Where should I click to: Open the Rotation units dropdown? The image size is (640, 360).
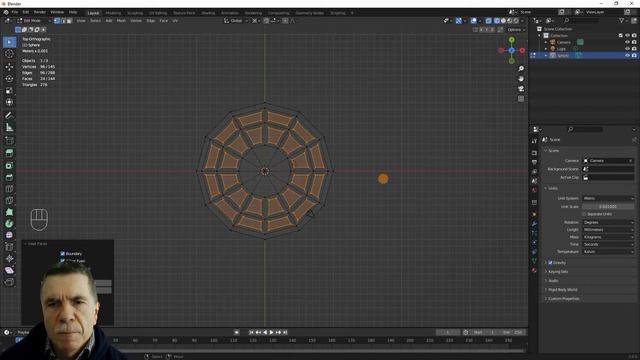pos(608,222)
